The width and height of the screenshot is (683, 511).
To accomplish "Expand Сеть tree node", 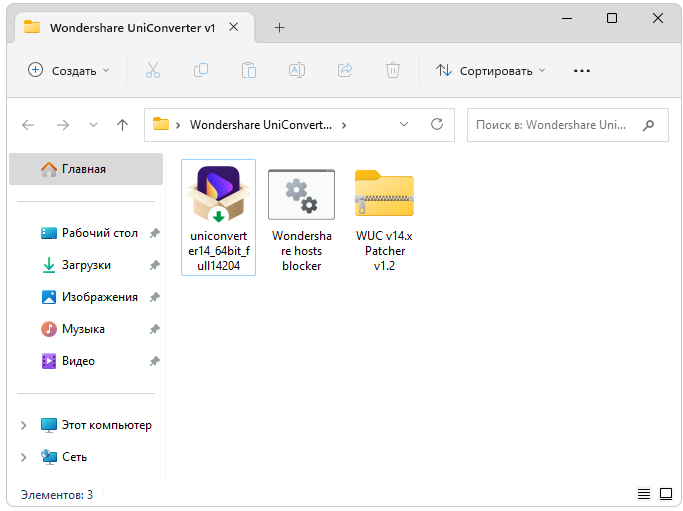I will [x=24, y=457].
